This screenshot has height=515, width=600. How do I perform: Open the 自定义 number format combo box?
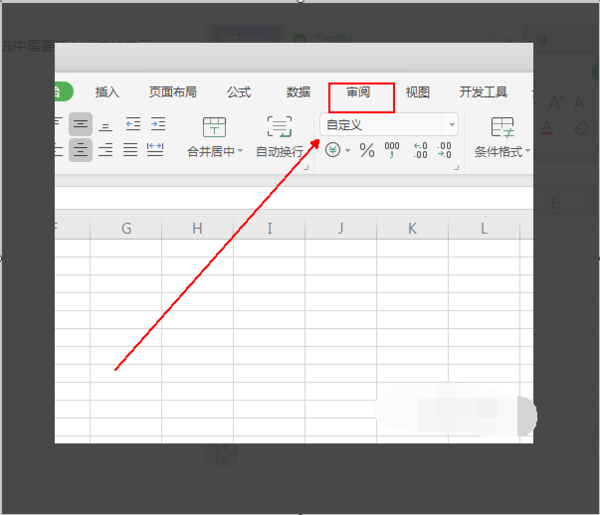pos(389,125)
